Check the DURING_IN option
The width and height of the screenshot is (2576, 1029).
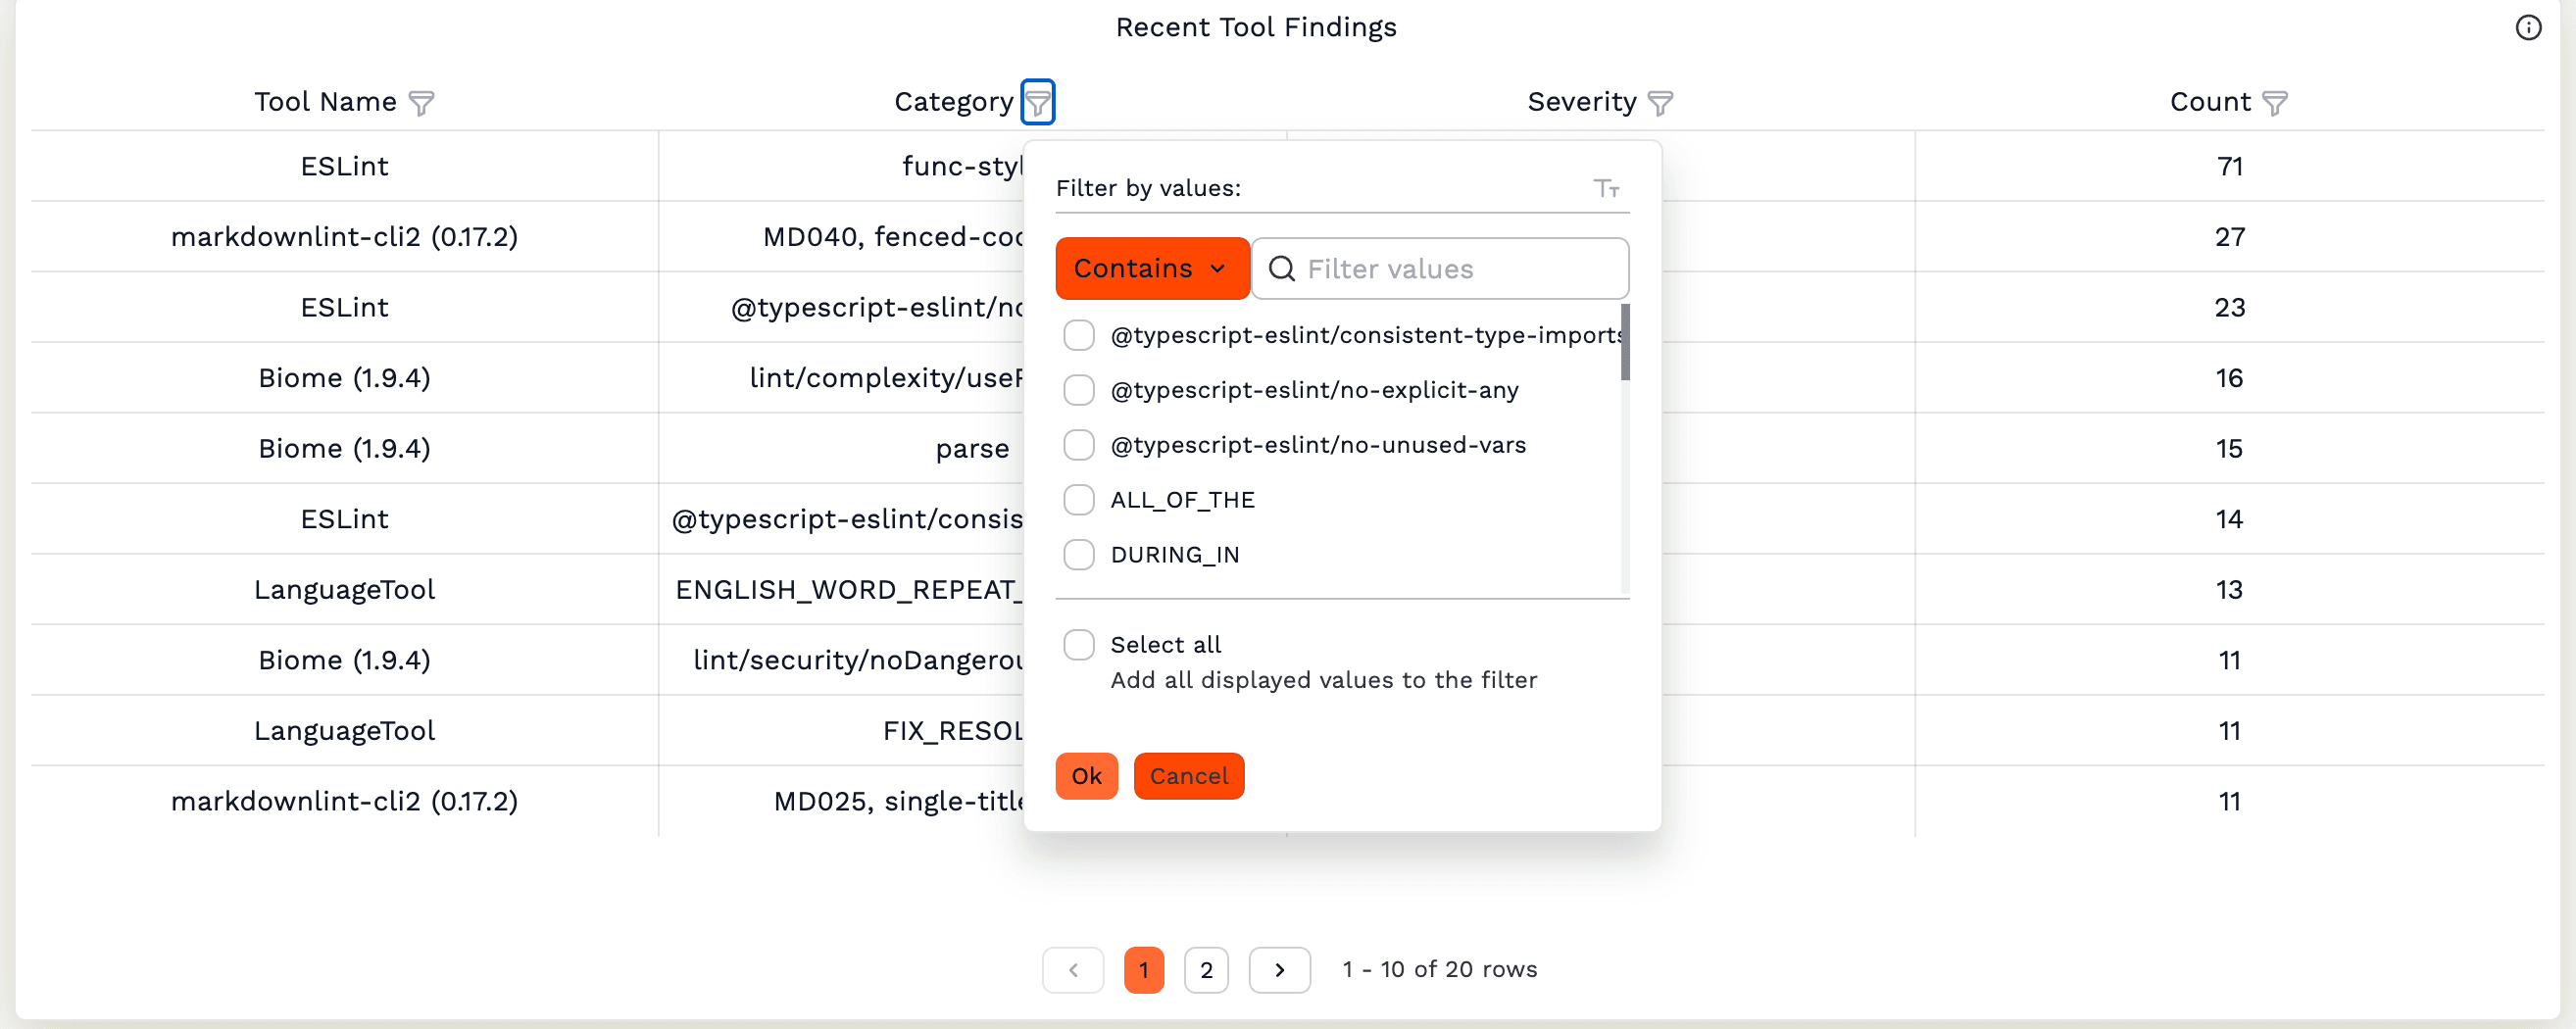[x=1079, y=555]
